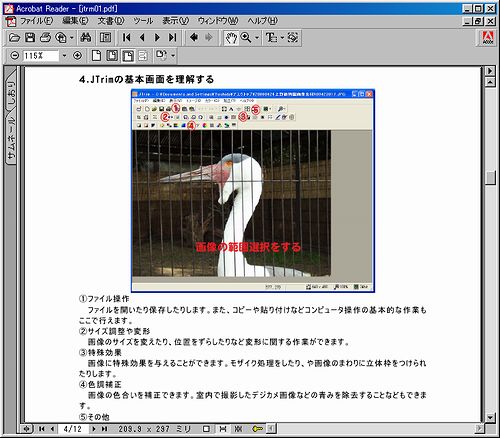Switch to Fit in Window view
The image size is (500, 438).
coord(112,55)
